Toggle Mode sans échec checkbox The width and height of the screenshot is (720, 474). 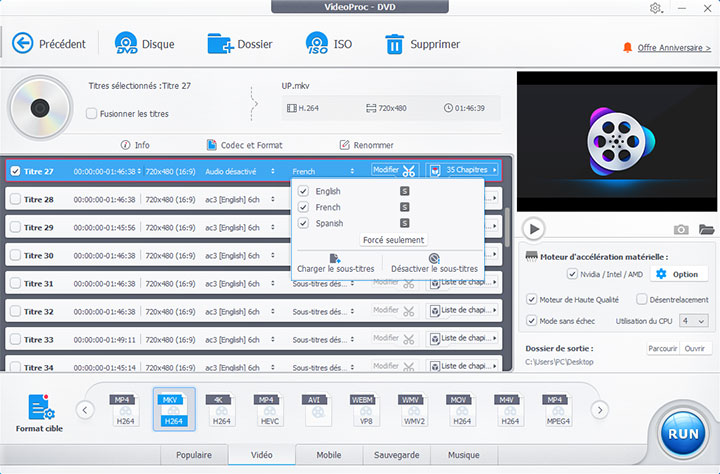point(531,321)
